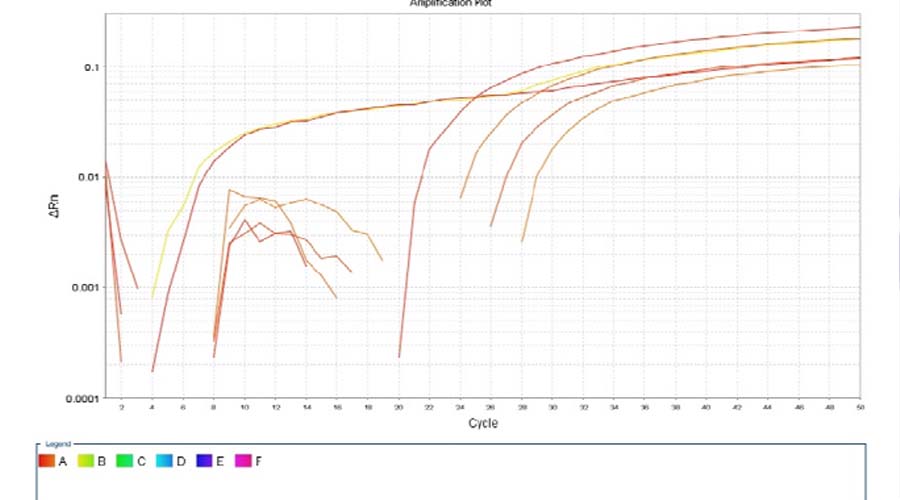Click the 0.0001 y-axis tick label
The width and height of the screenshot is (900, 500).
(x=84, y=398)
